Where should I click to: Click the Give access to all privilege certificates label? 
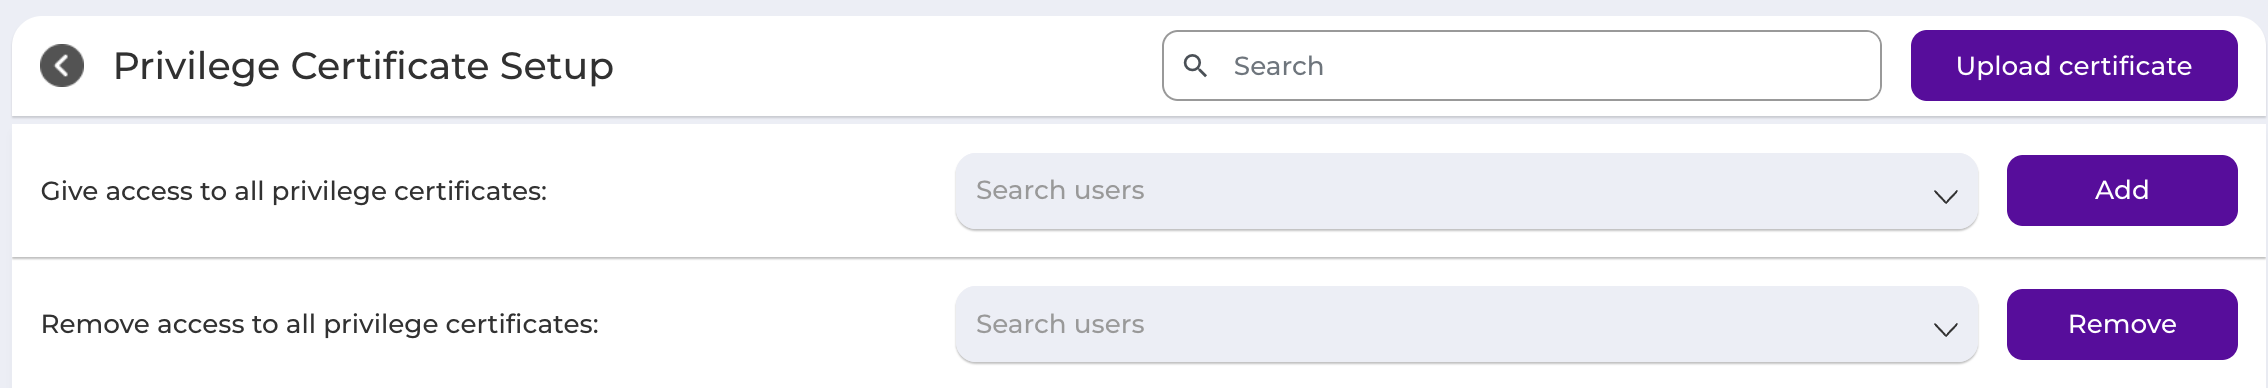click(x=294, y=191)
